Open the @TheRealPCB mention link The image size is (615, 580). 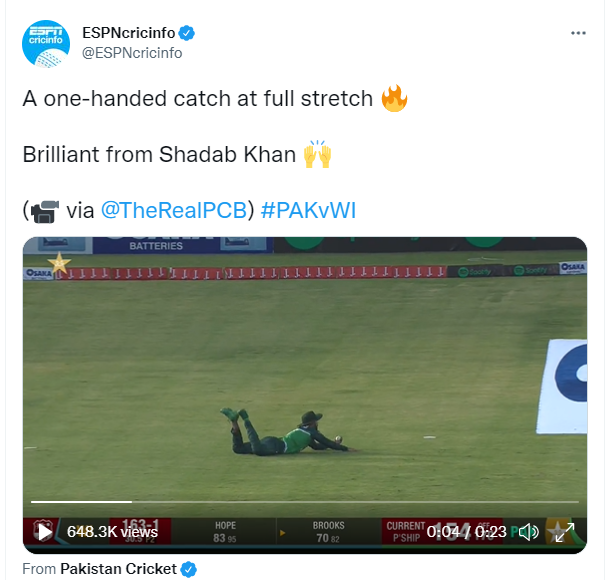tap(174, 210)
